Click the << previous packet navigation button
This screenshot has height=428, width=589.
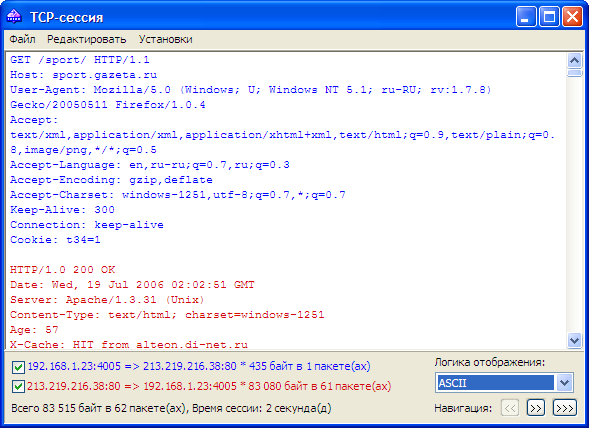pyautogui.click(x=510, y=408)
